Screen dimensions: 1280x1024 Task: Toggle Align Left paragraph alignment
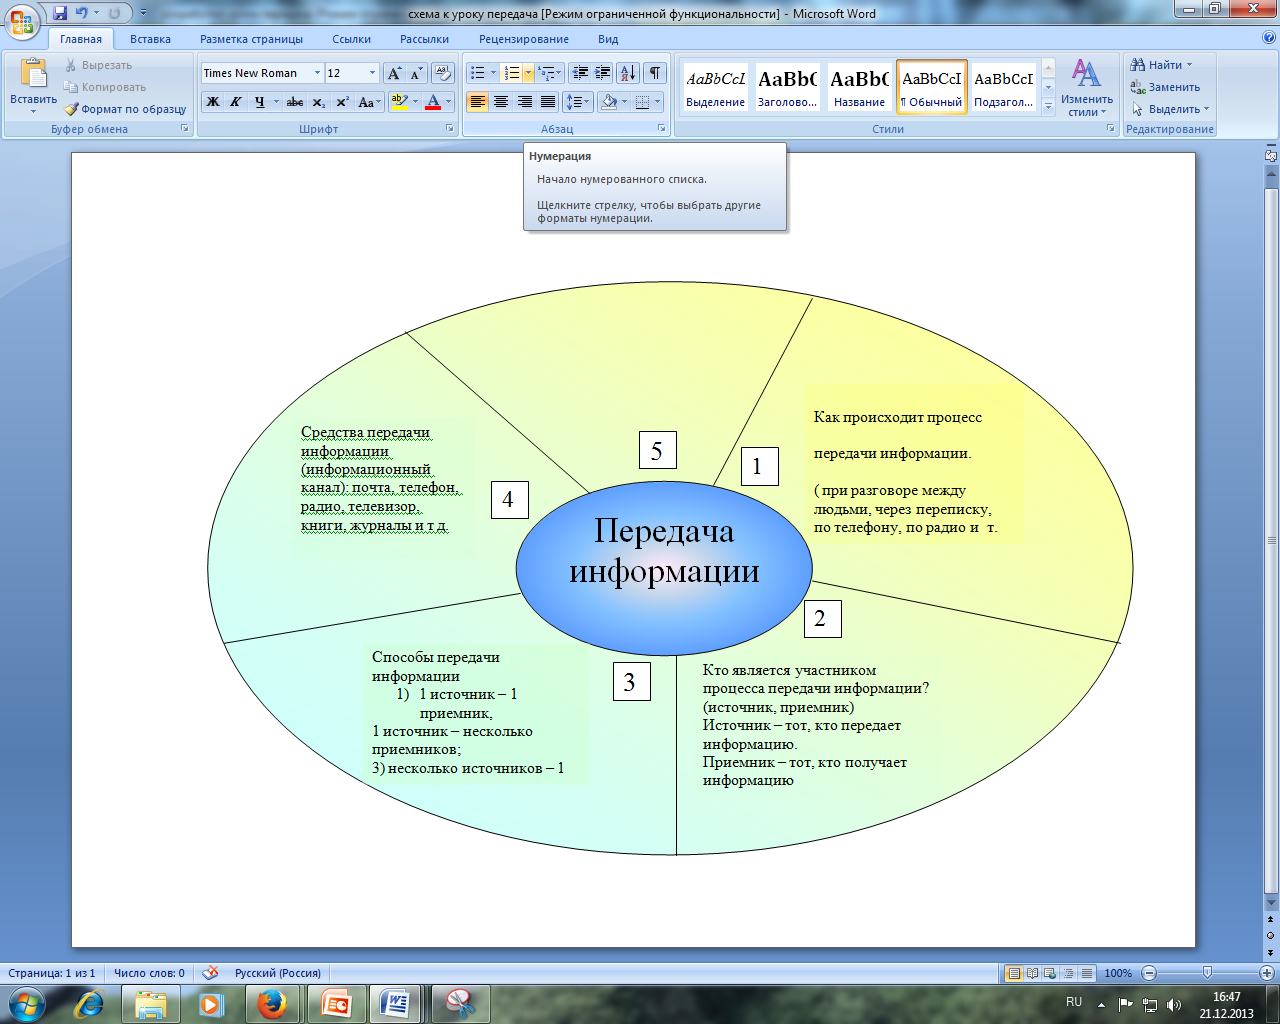click(478, 102)
